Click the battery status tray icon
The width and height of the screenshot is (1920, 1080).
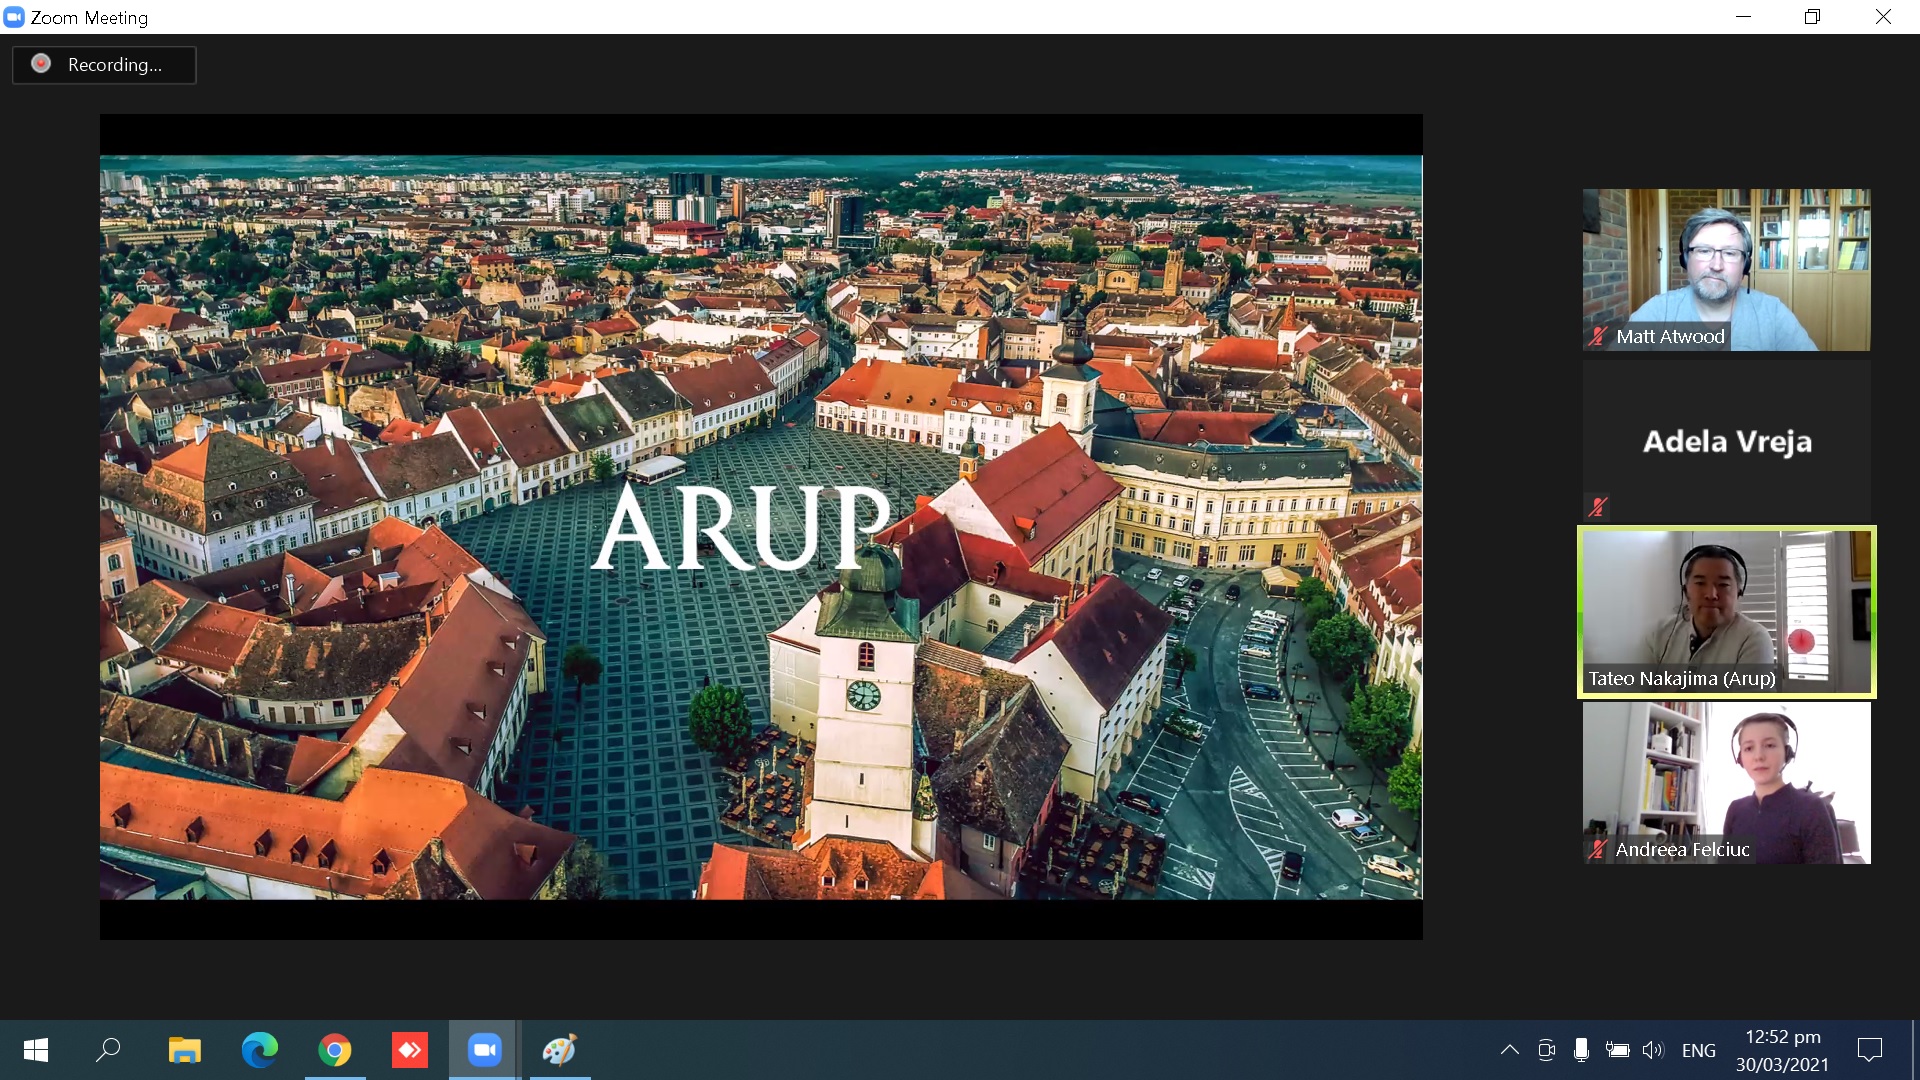1617,1050
